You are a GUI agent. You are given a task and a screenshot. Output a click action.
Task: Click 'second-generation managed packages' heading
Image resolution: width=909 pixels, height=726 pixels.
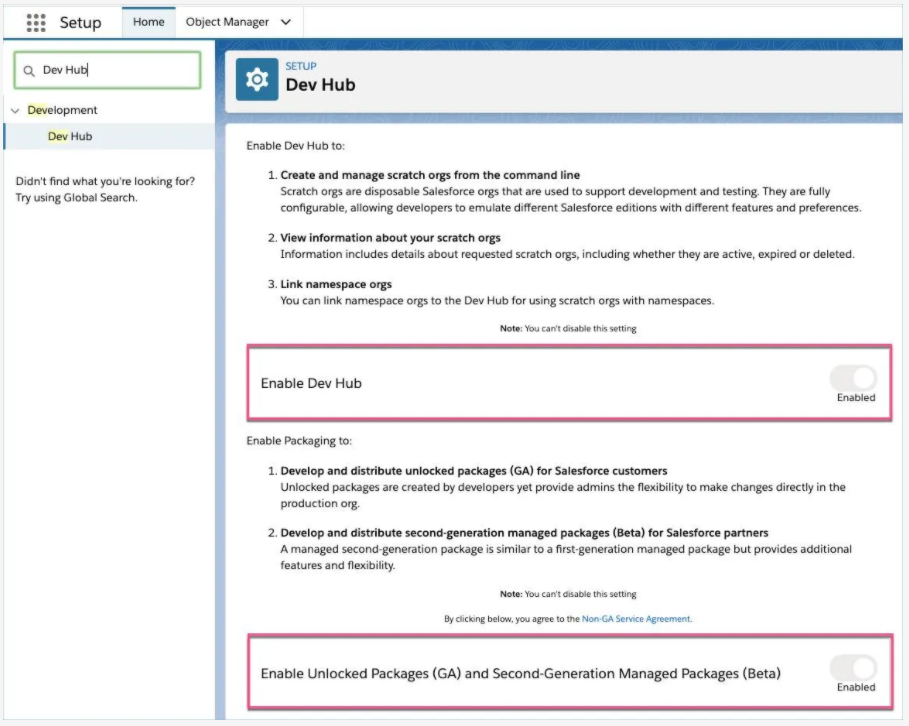pos(524,533)
